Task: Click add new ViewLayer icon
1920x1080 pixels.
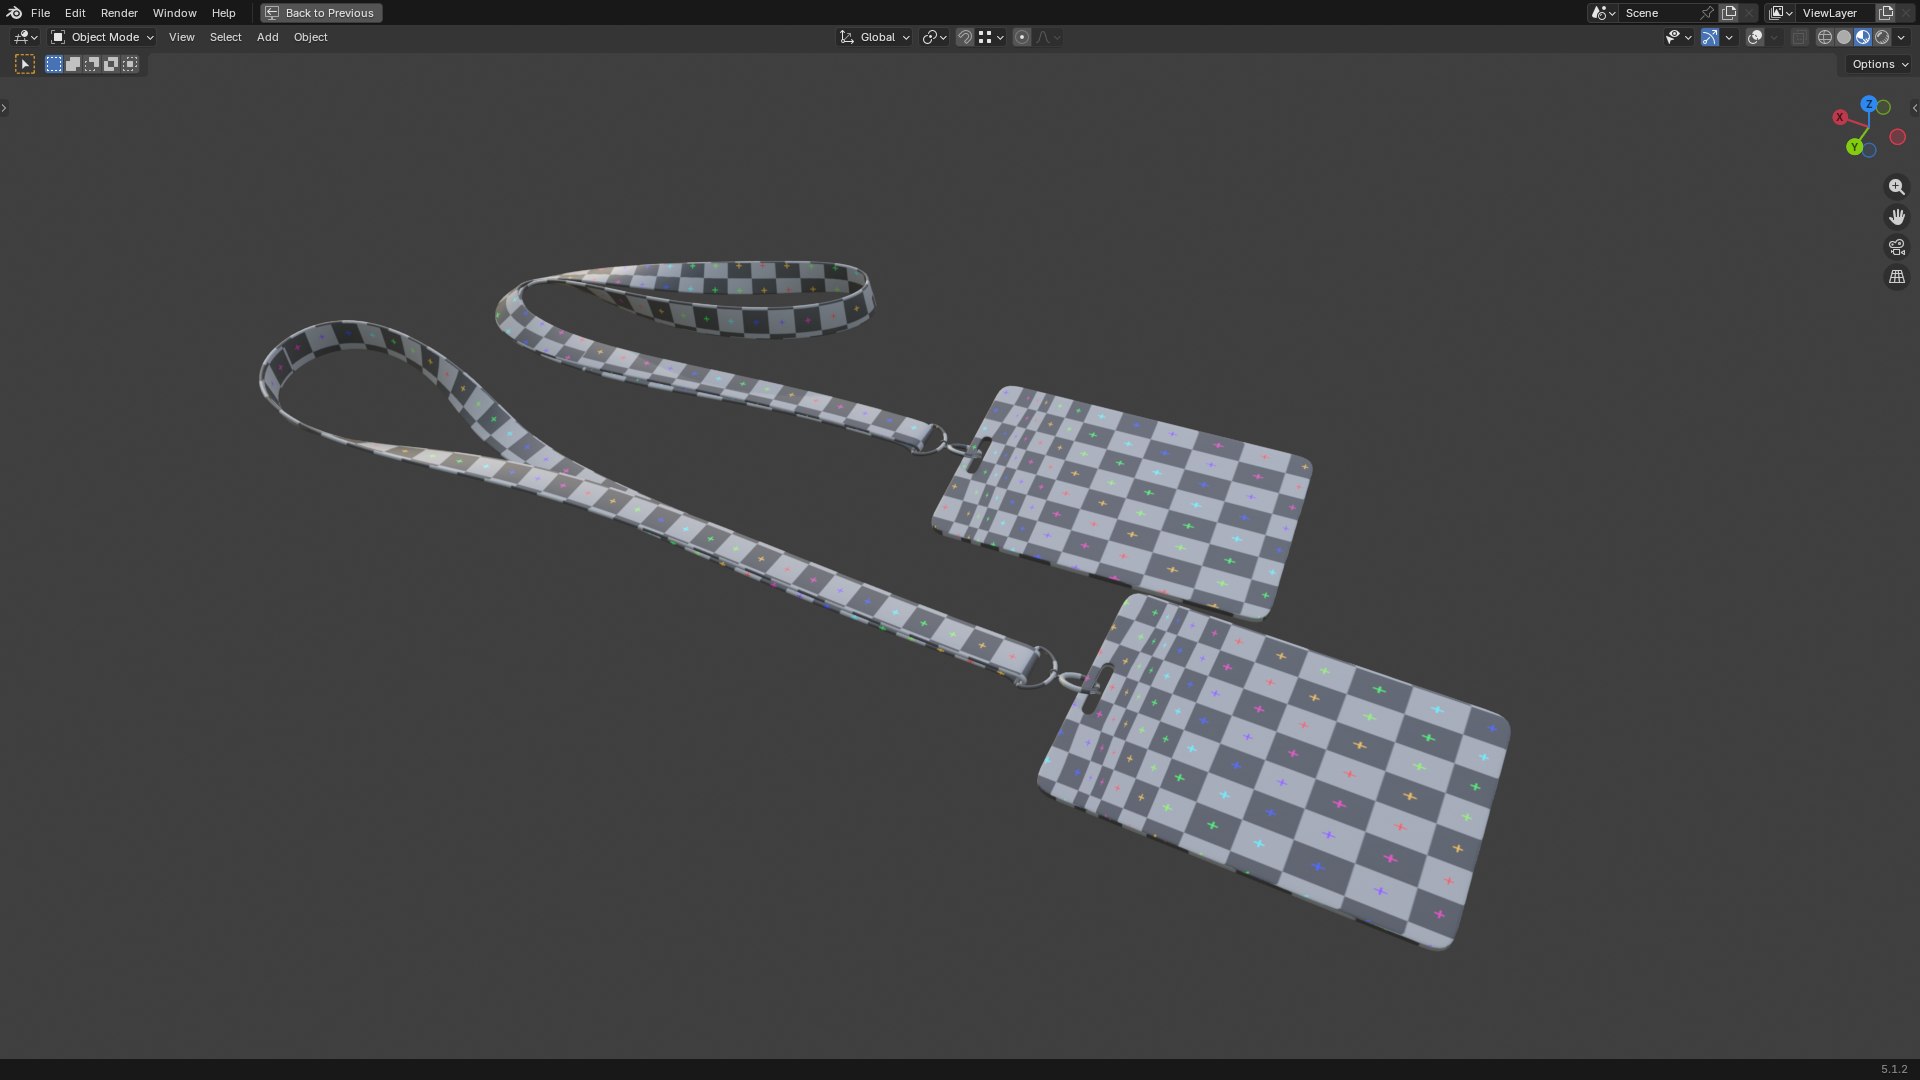Action: [1886, 13]
